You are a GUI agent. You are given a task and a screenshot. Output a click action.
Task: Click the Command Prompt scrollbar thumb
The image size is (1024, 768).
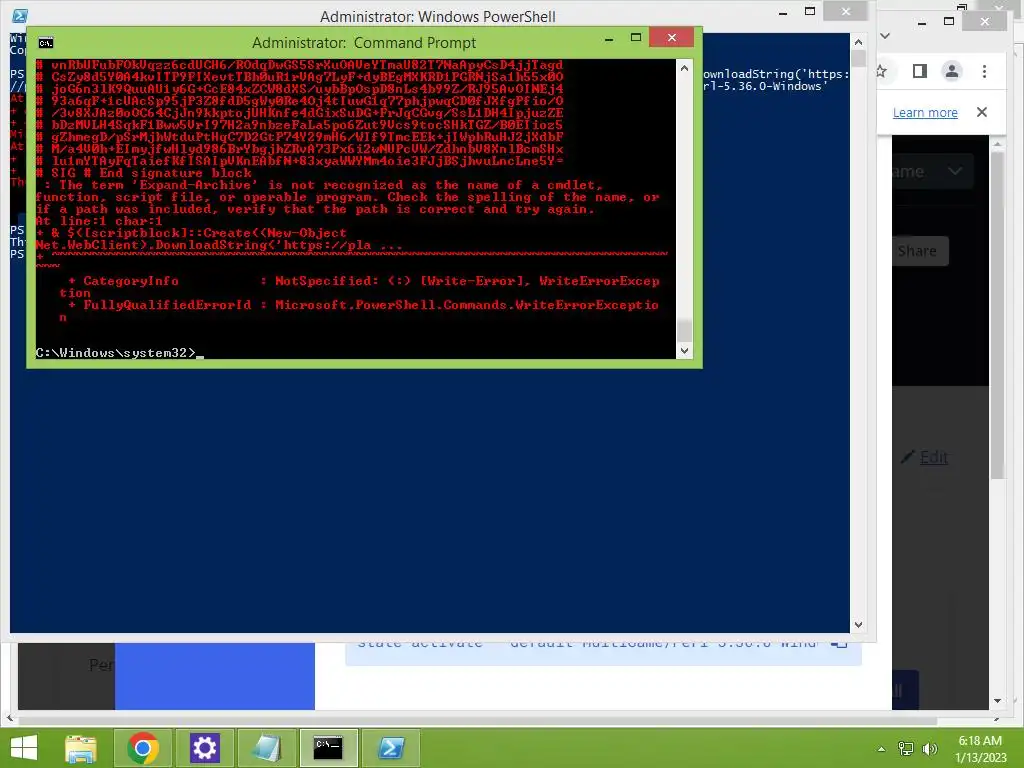click(x=684, y=330)
